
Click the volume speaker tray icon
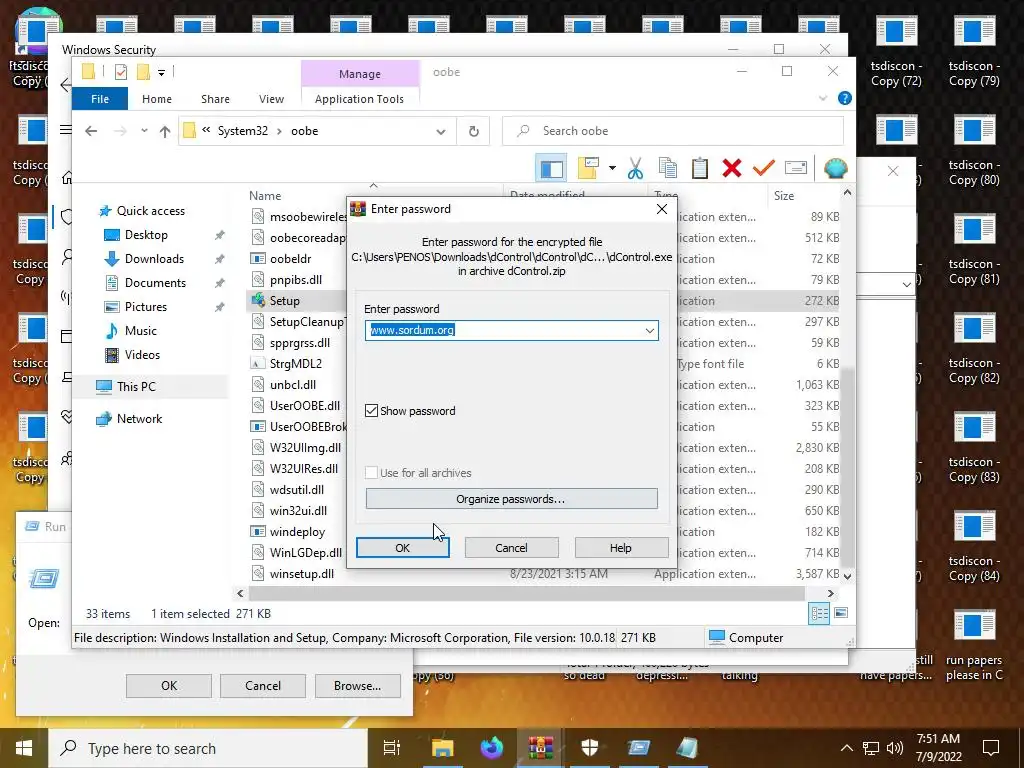coord(895,748)
